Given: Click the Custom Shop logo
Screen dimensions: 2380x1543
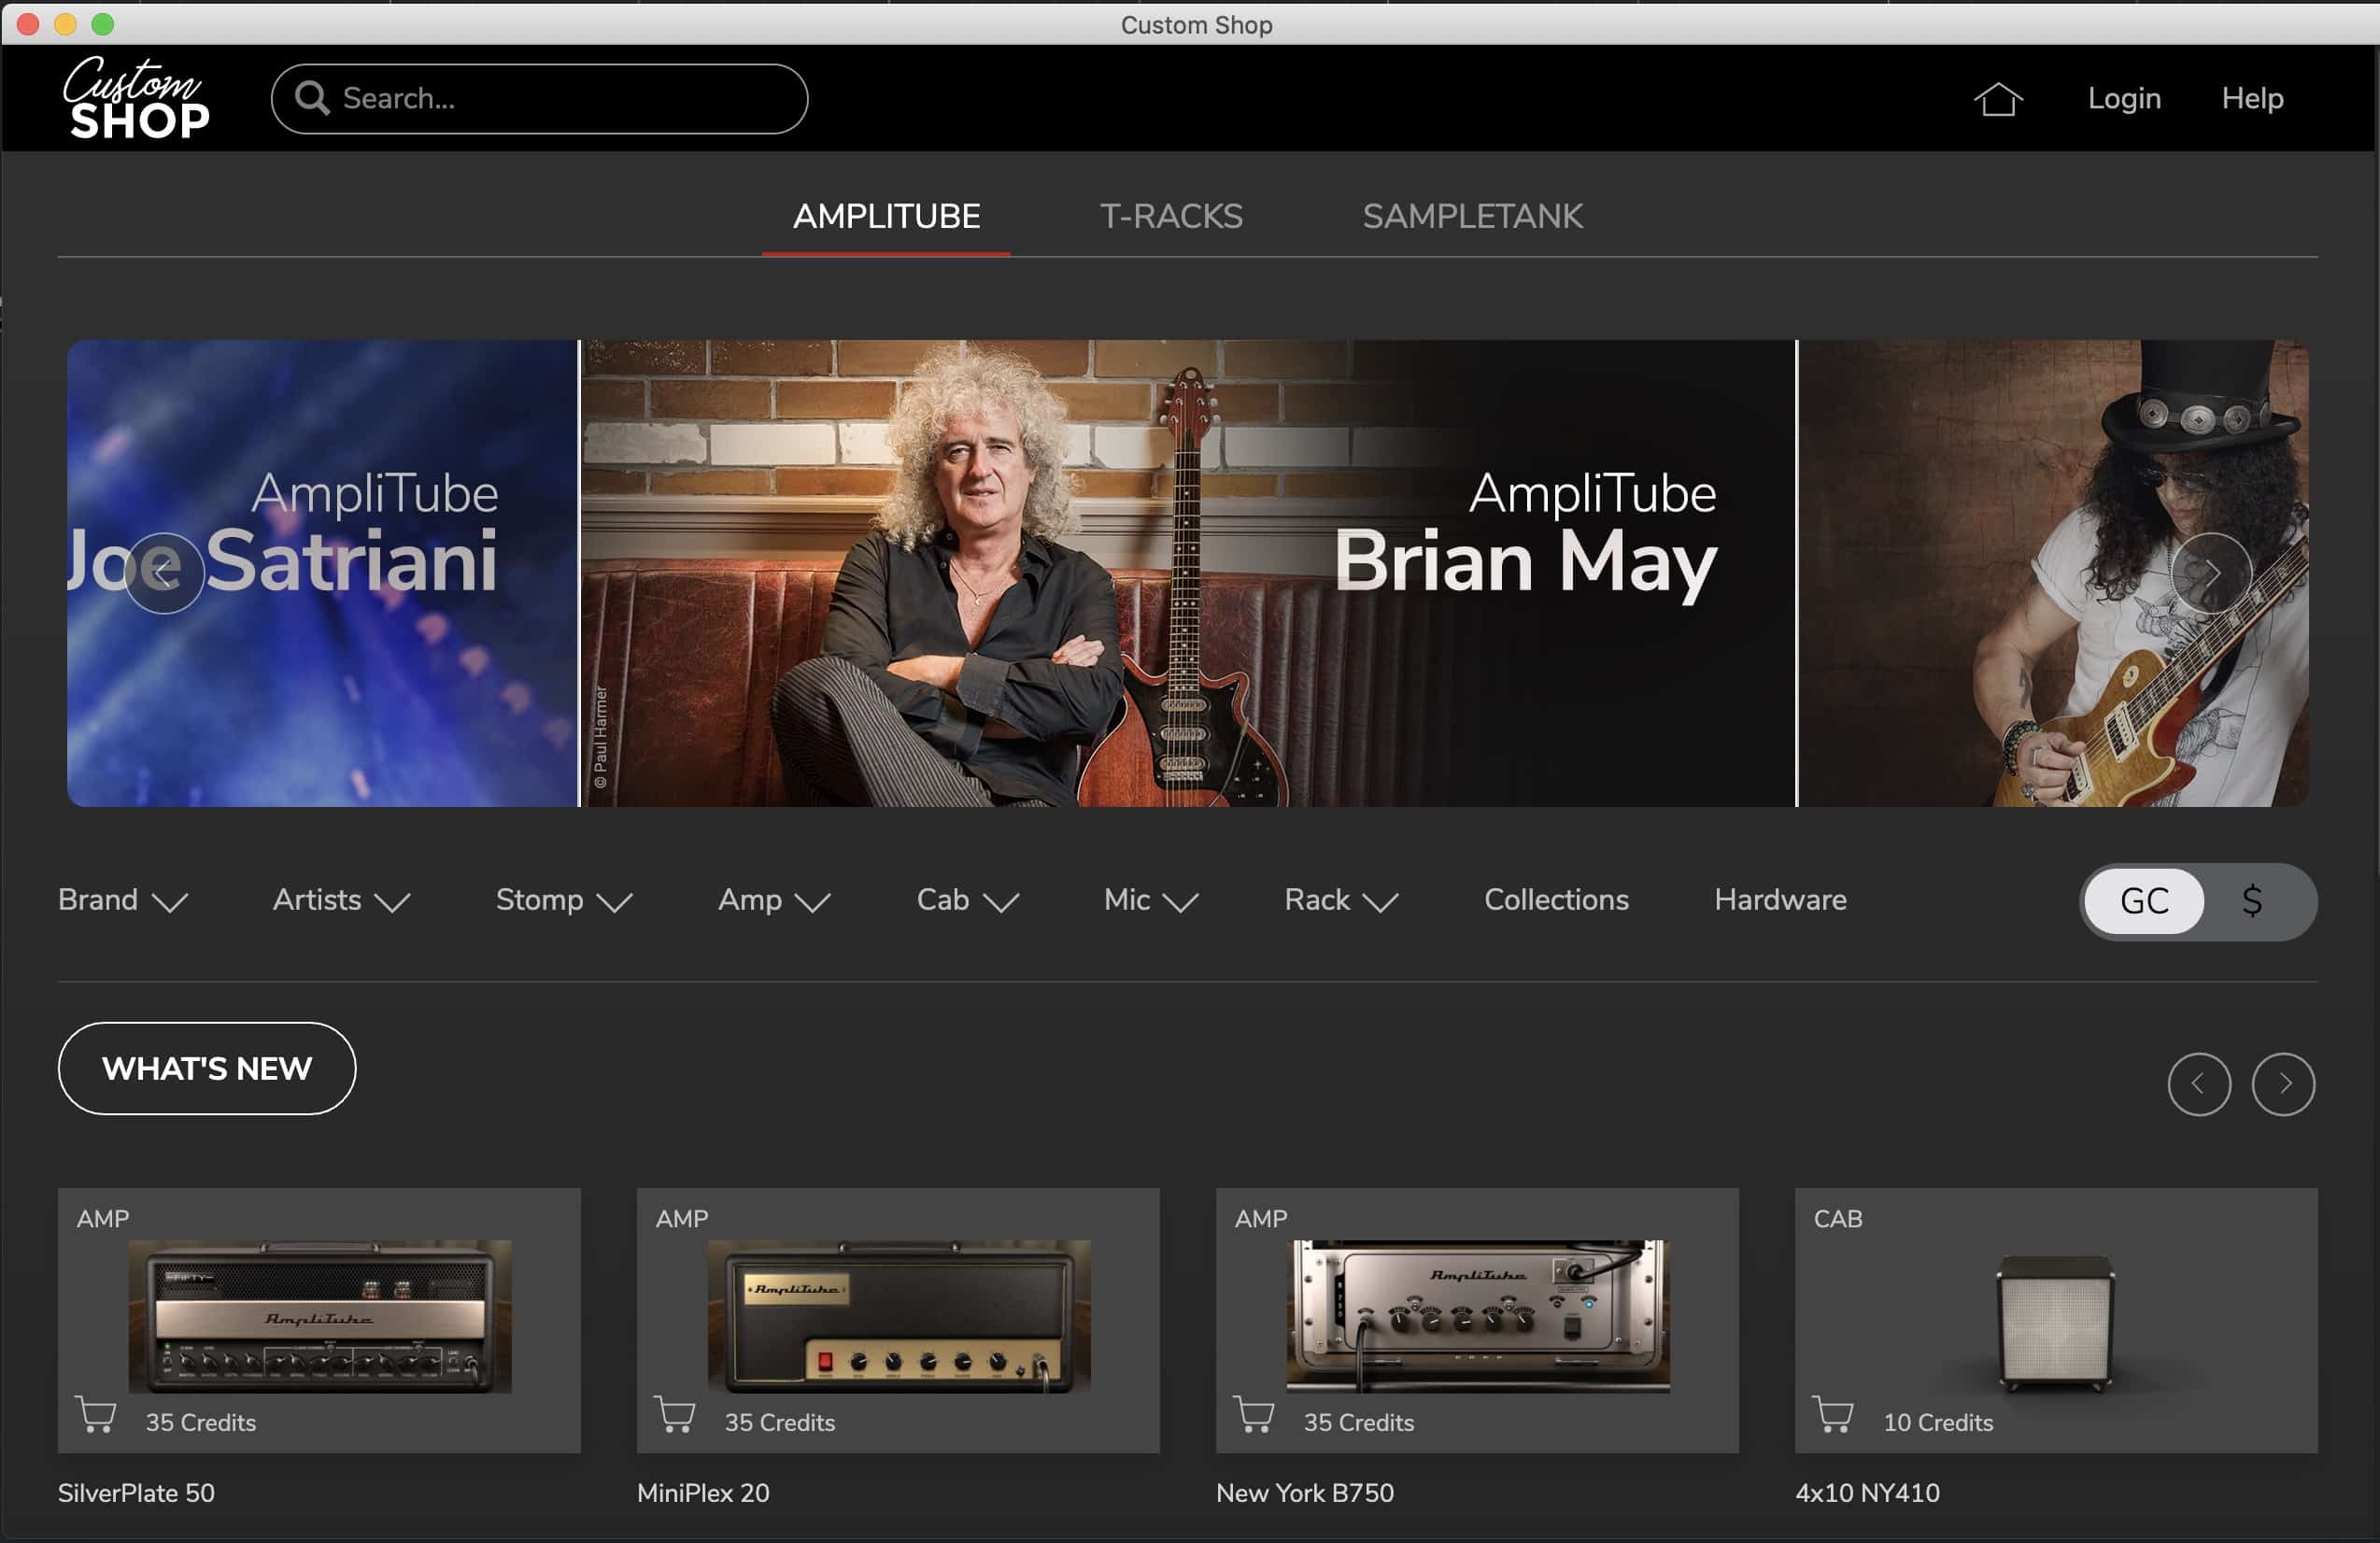Looking at the screenshot, I should point(136,97).
